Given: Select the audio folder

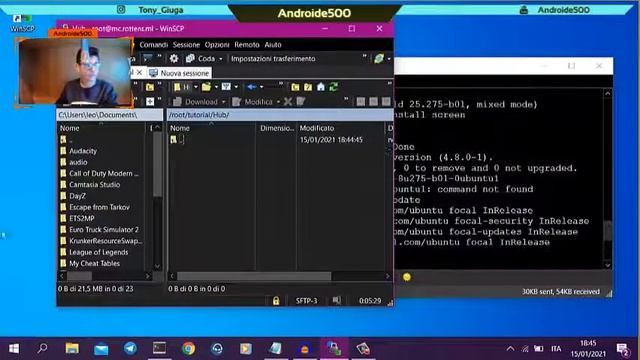Looking at the screenshot, I should 78,162.
